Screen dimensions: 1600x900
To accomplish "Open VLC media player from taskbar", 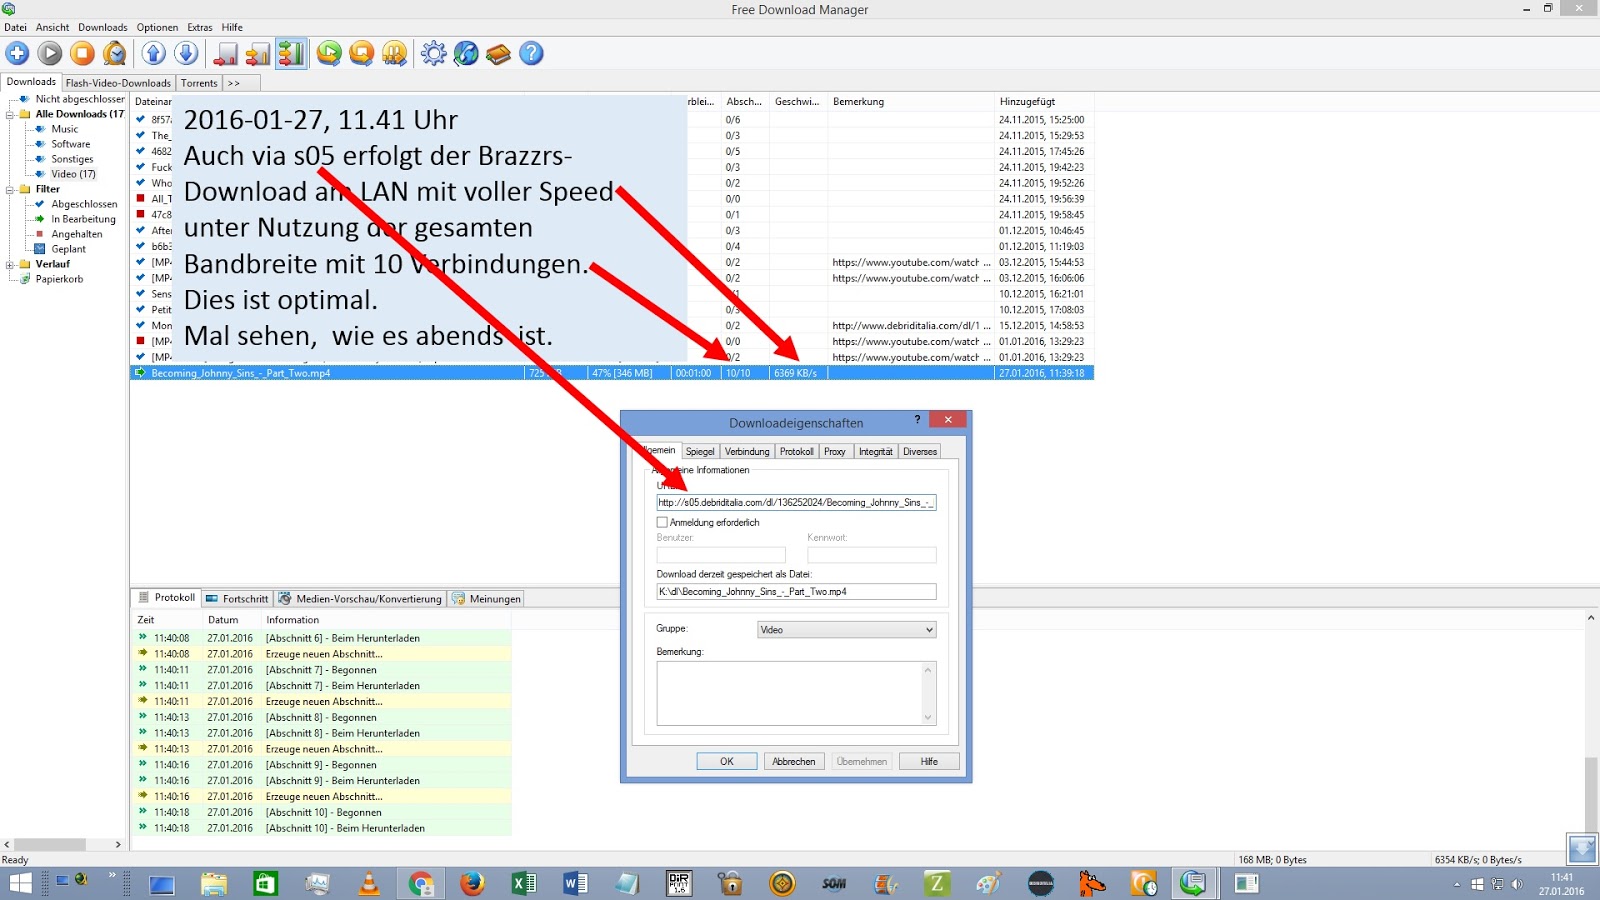I will point(369,884).
